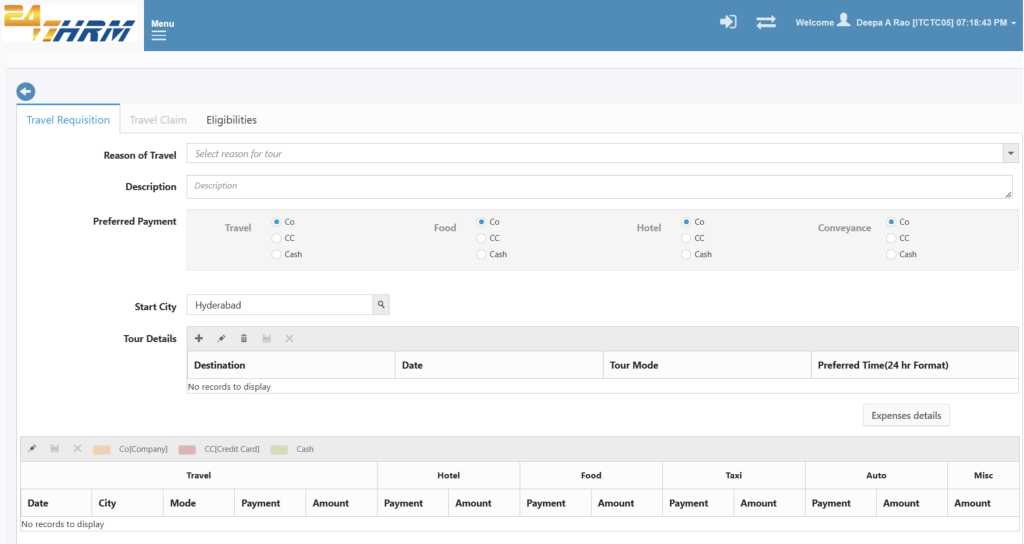Edit expenses grid with pencil icon
This screenshot has width=1024, height=544.
click(32, 449)
